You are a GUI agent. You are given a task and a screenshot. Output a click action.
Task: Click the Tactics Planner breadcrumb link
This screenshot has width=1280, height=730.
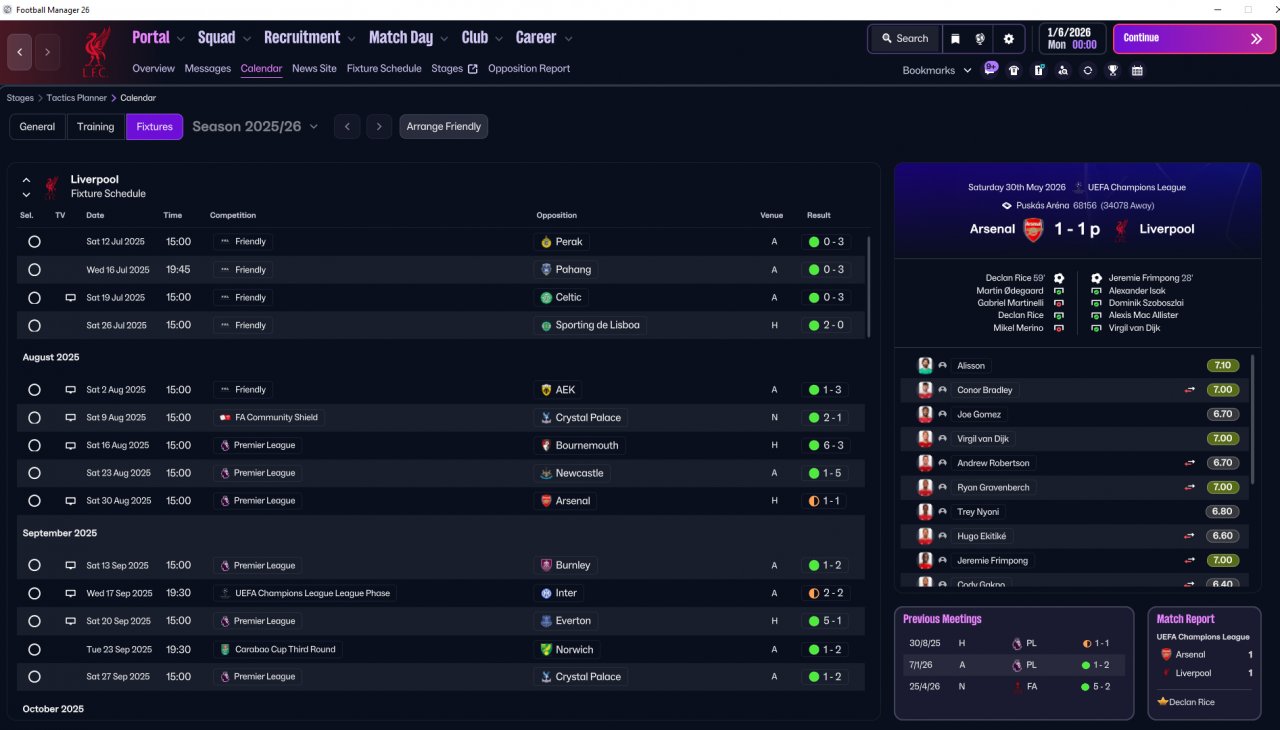pyautogui.click(x=77, y=98)
